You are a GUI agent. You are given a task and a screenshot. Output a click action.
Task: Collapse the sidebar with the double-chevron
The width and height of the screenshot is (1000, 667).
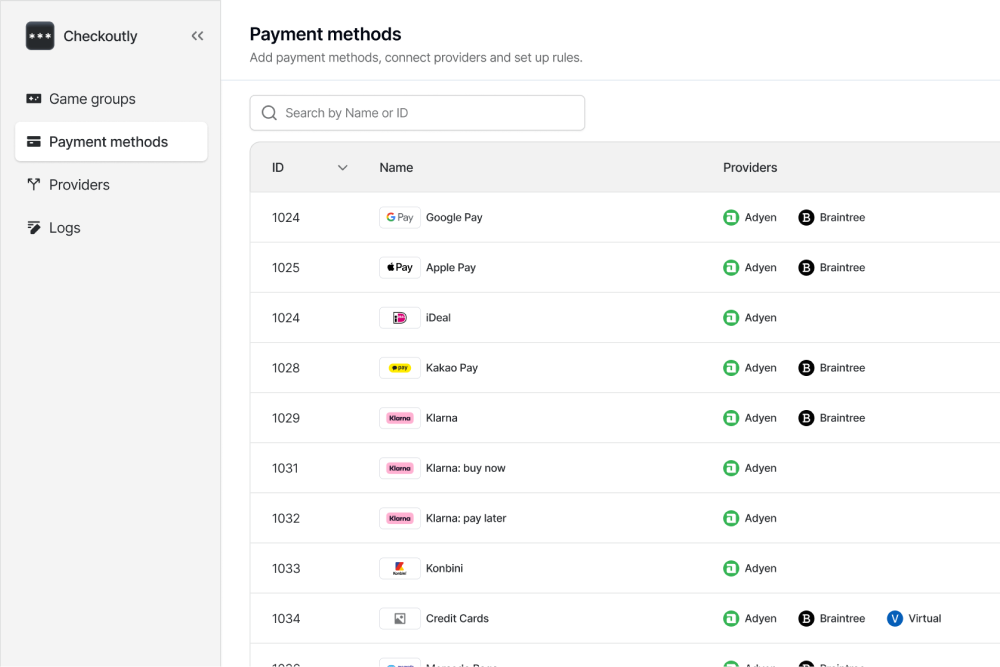[x=197, y=35]
